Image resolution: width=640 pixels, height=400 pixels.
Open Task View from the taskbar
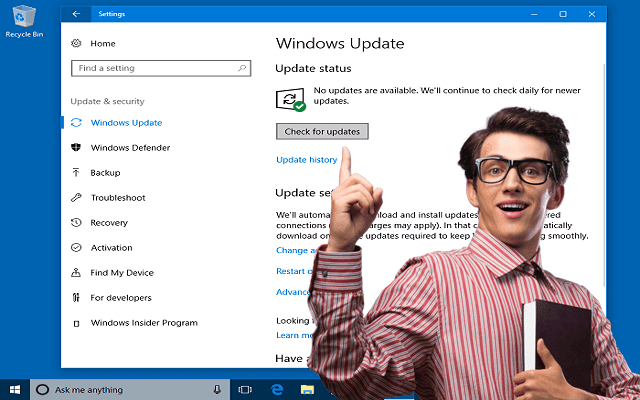(245, 390)
